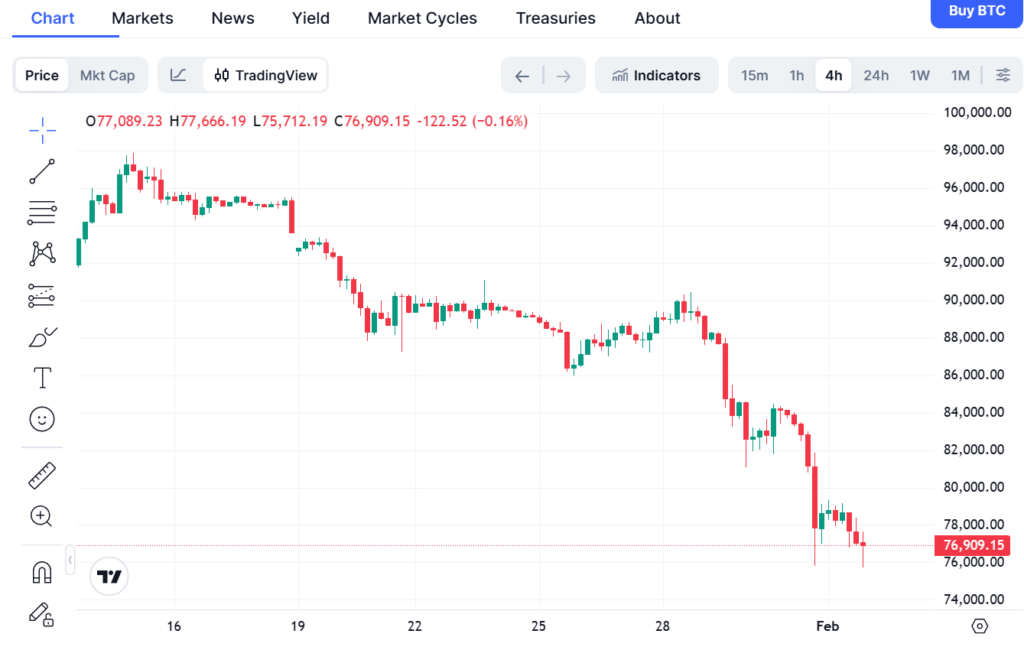Image resolution: width=1024 pixels, height=650 pixels.
Task: Open the Fibonacci retracement tool
Action: click(42, 212)
